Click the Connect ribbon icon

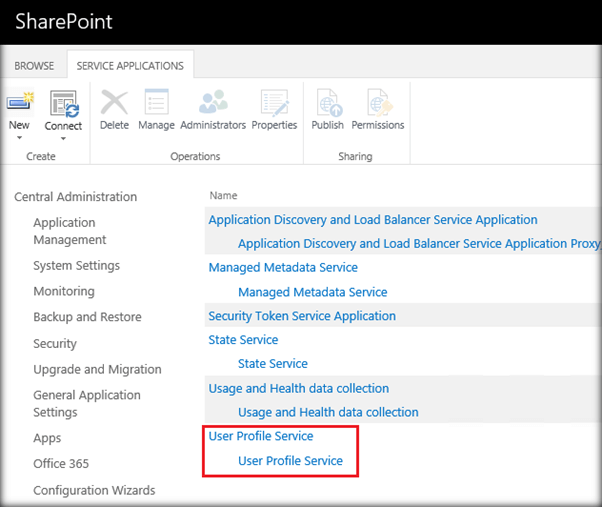click(x=63, y=104)
